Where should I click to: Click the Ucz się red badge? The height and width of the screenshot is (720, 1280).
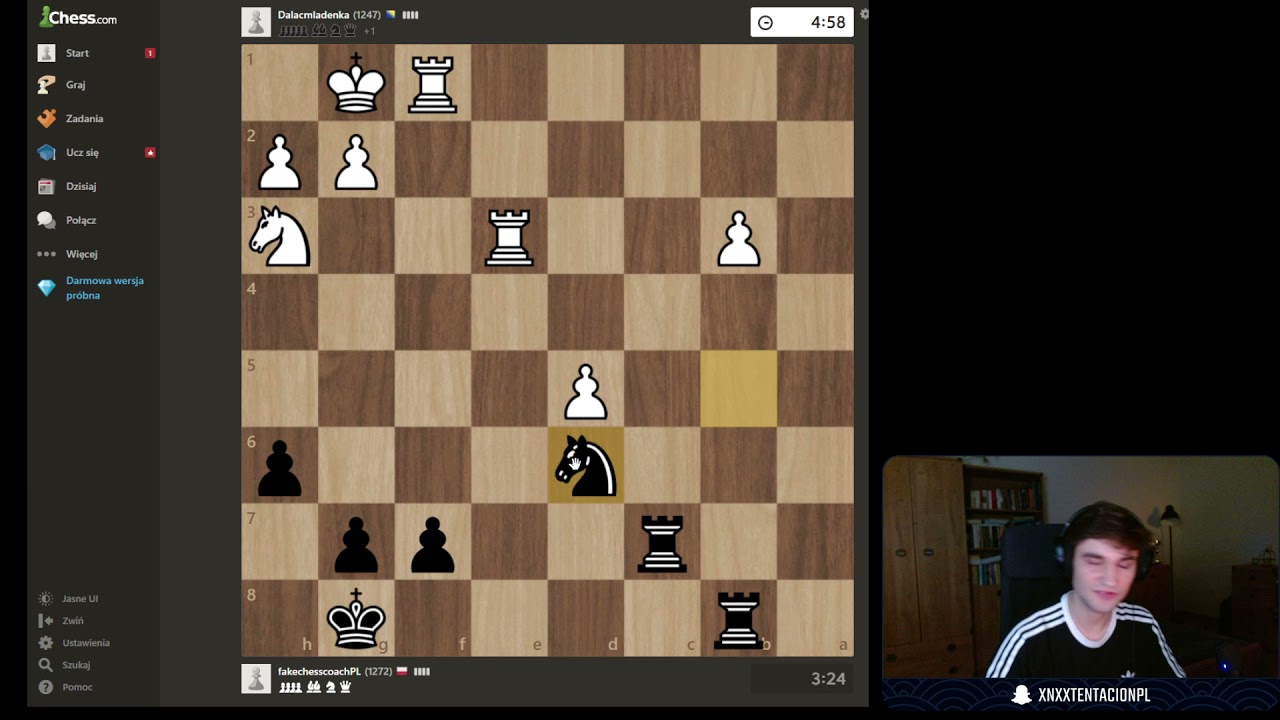tap(150, 152)
